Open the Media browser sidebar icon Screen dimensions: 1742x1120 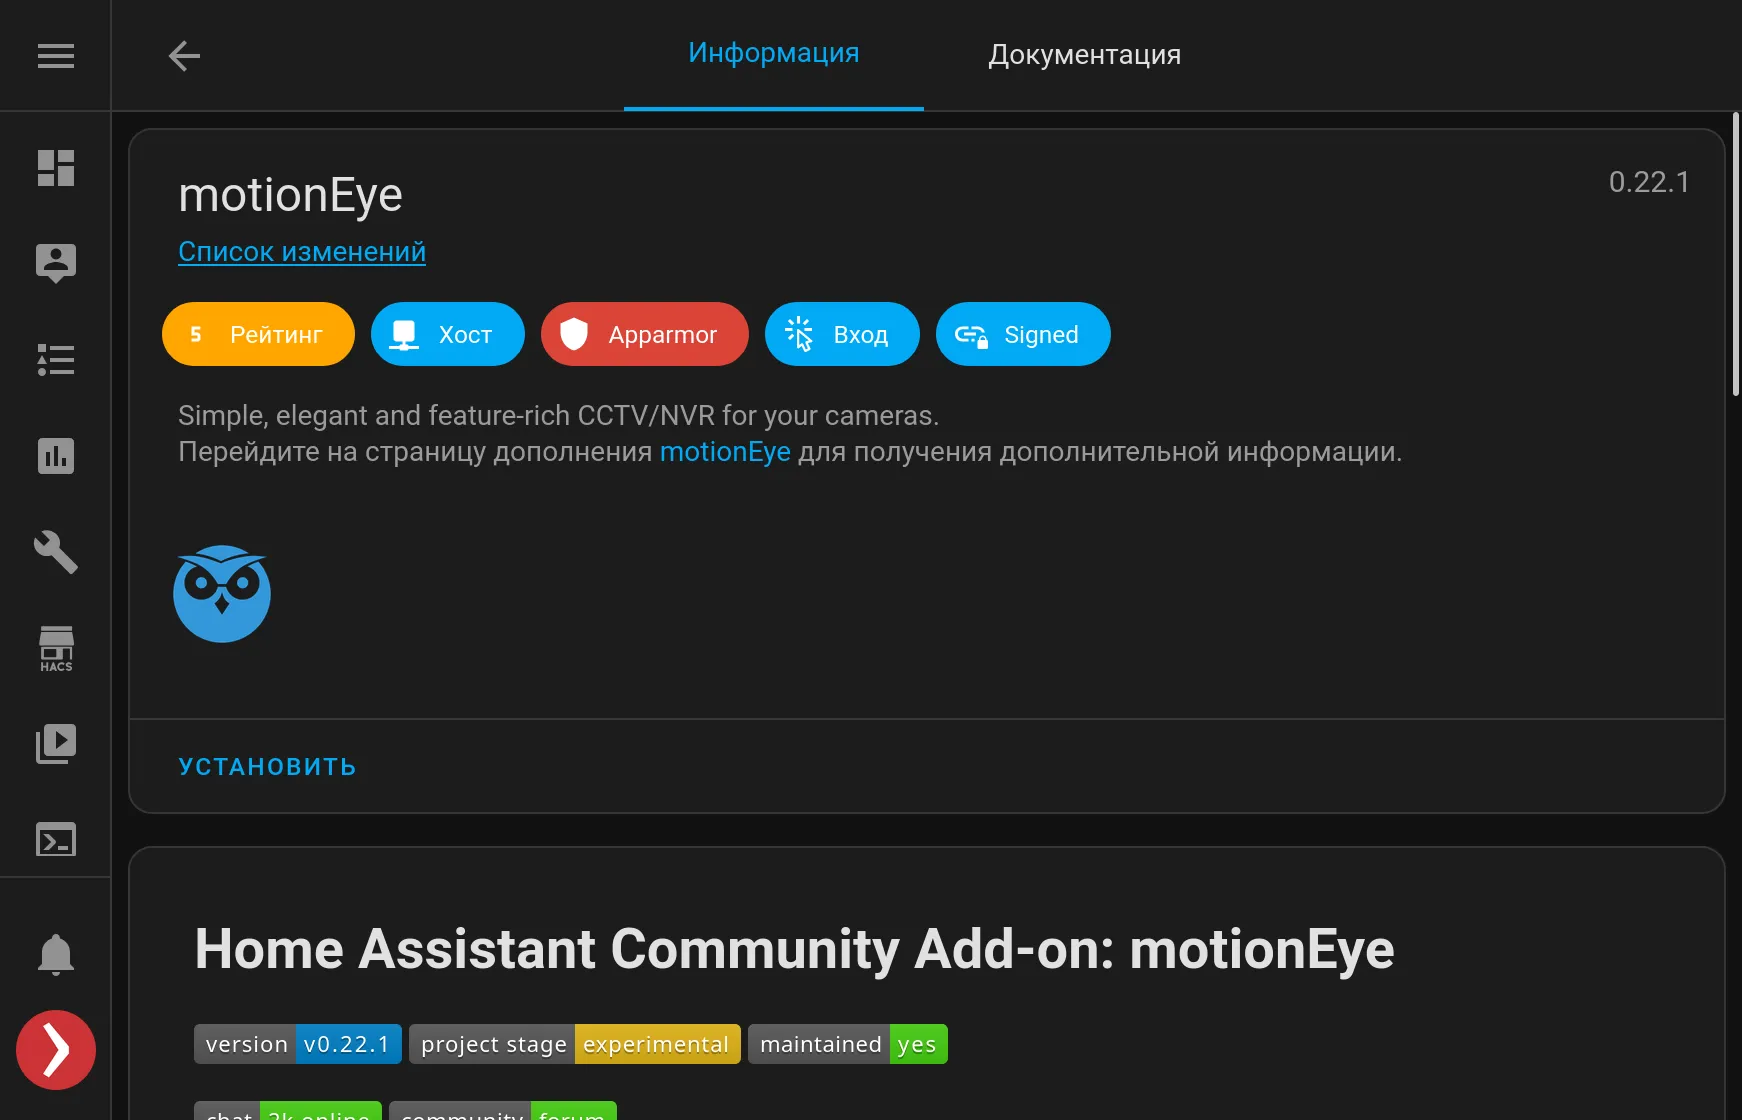[56, 744]
